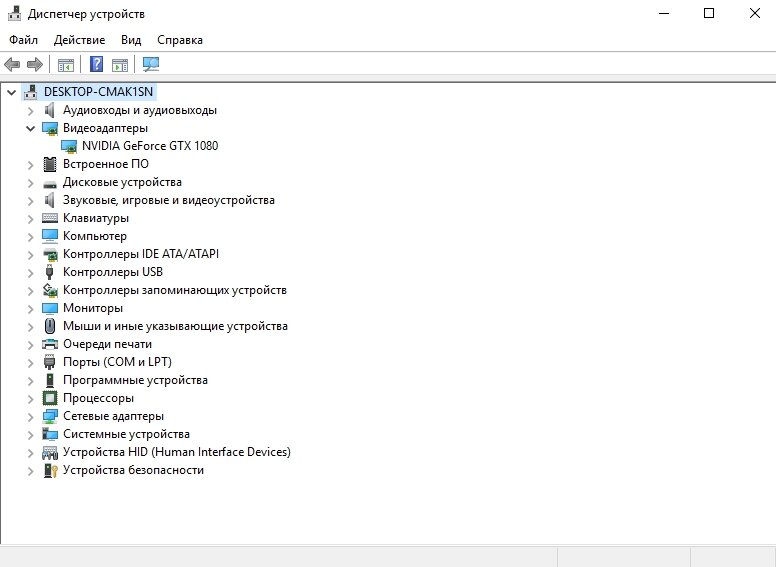Select the Встроенное ПО label
This screenshot has width=776, height=567.
(x=105, y=164)
